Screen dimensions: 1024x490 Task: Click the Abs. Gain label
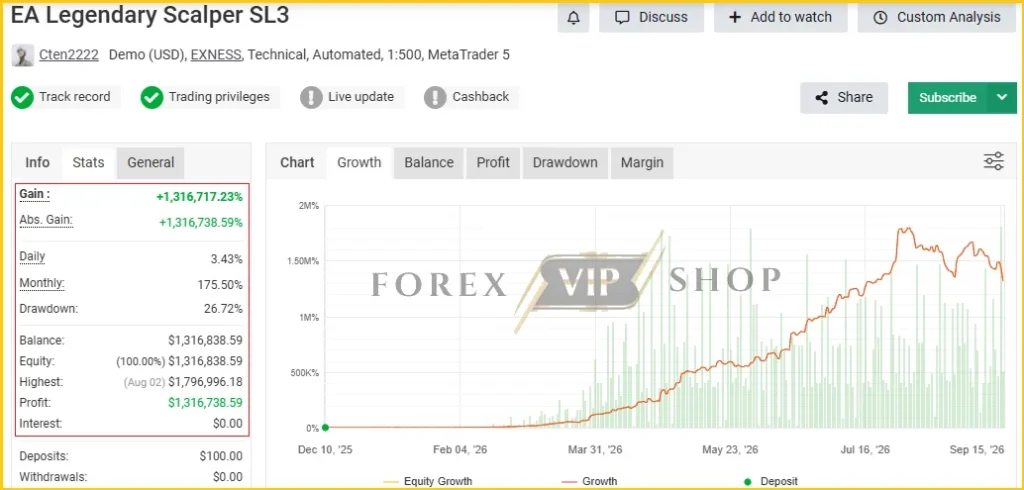coord(46,220)
